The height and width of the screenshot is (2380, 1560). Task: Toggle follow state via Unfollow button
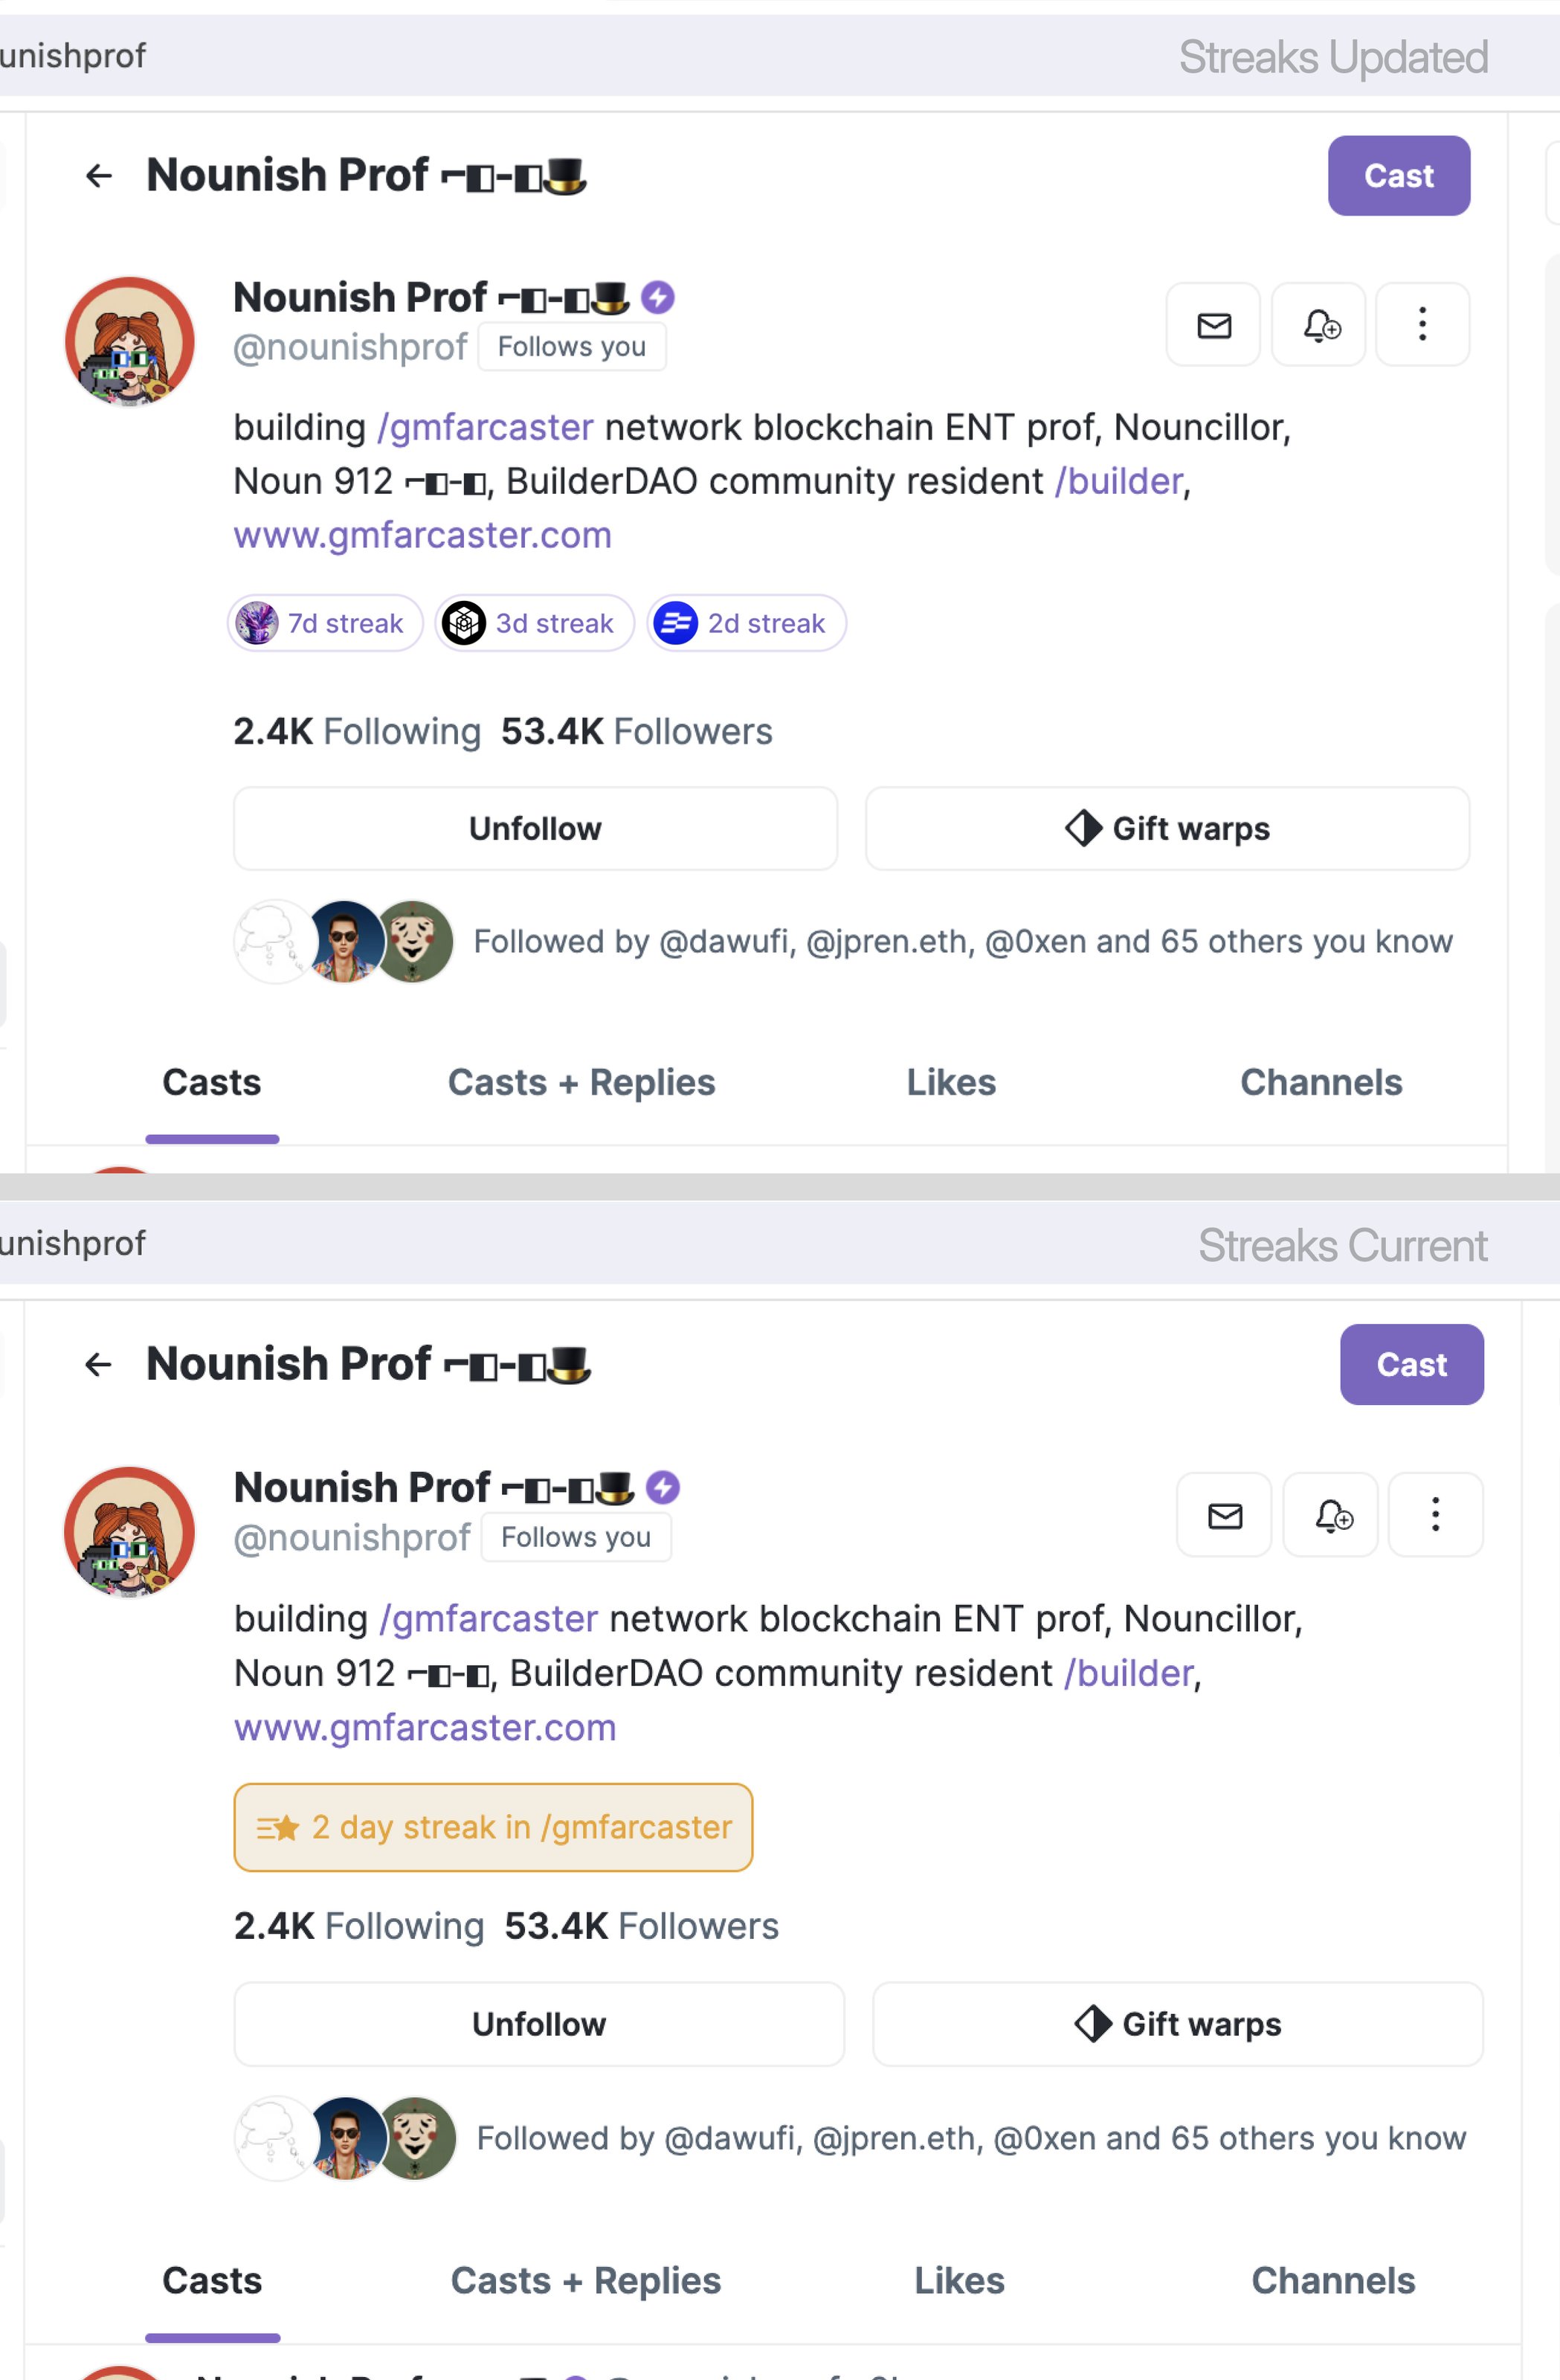click(535, 828)
